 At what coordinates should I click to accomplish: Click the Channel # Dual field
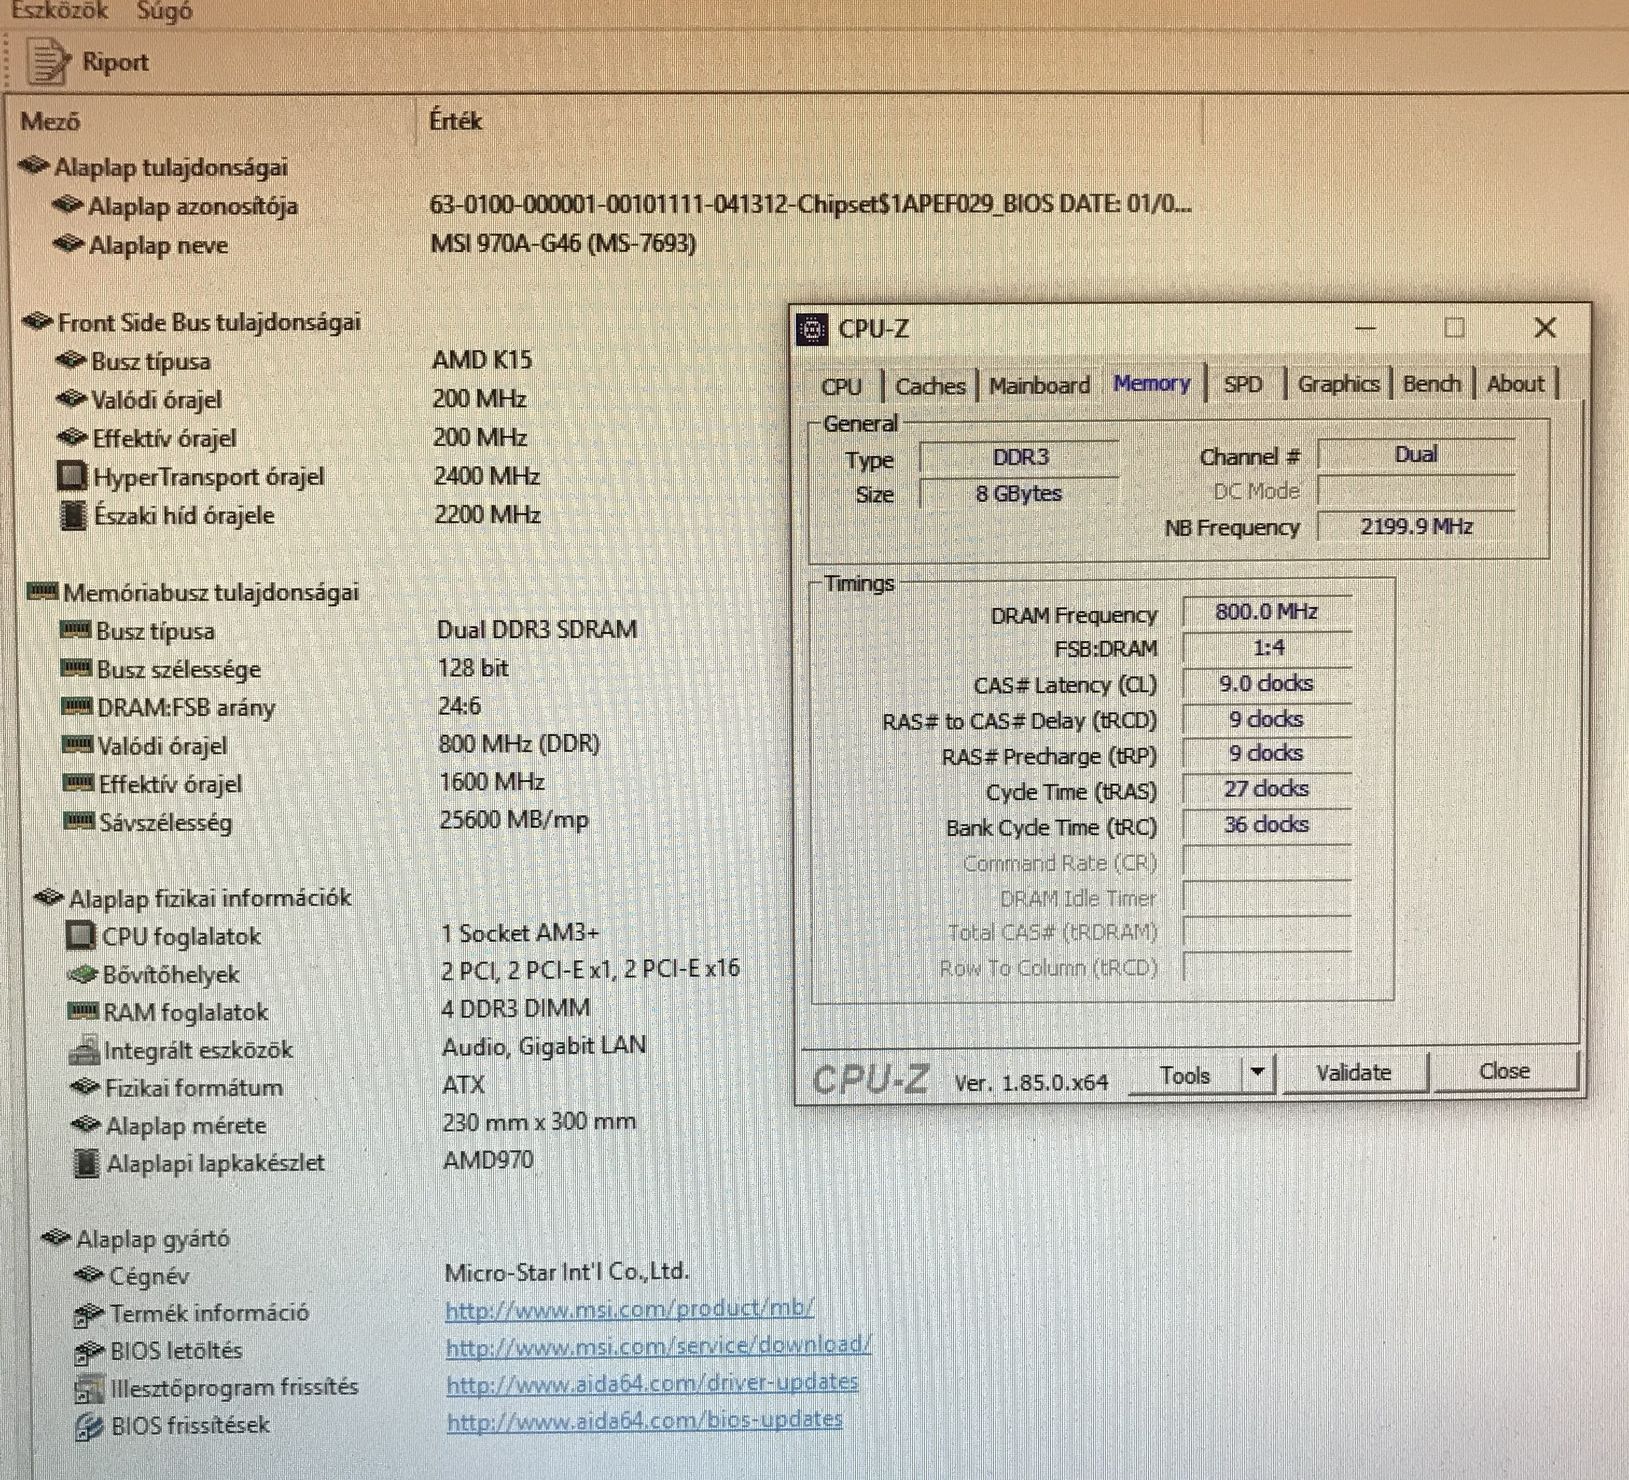click(1416, 454)
